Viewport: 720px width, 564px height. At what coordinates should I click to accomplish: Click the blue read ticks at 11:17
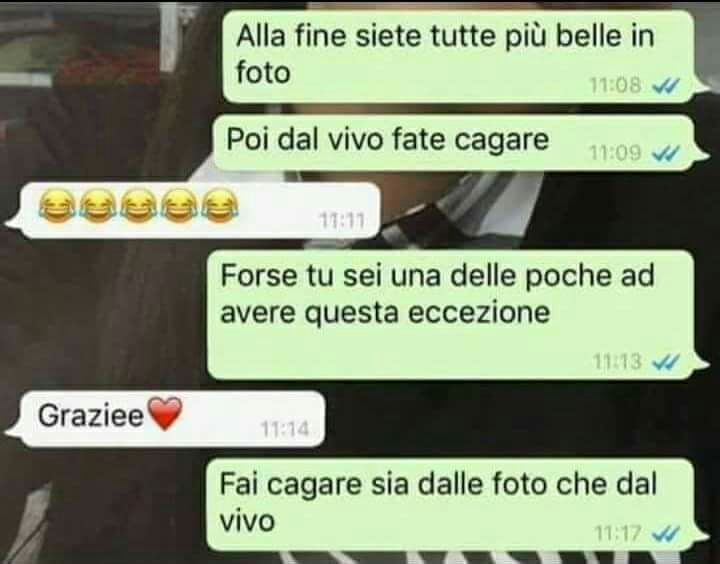(666, 534)
